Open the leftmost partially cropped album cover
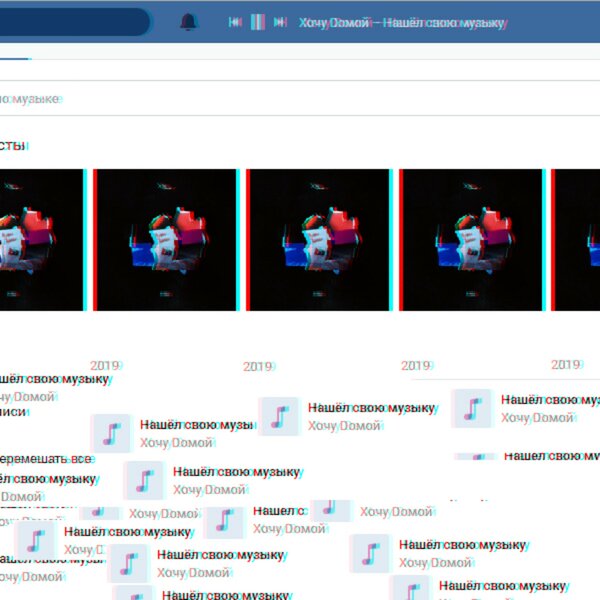 pyautogui.click(x=40, y=240)
